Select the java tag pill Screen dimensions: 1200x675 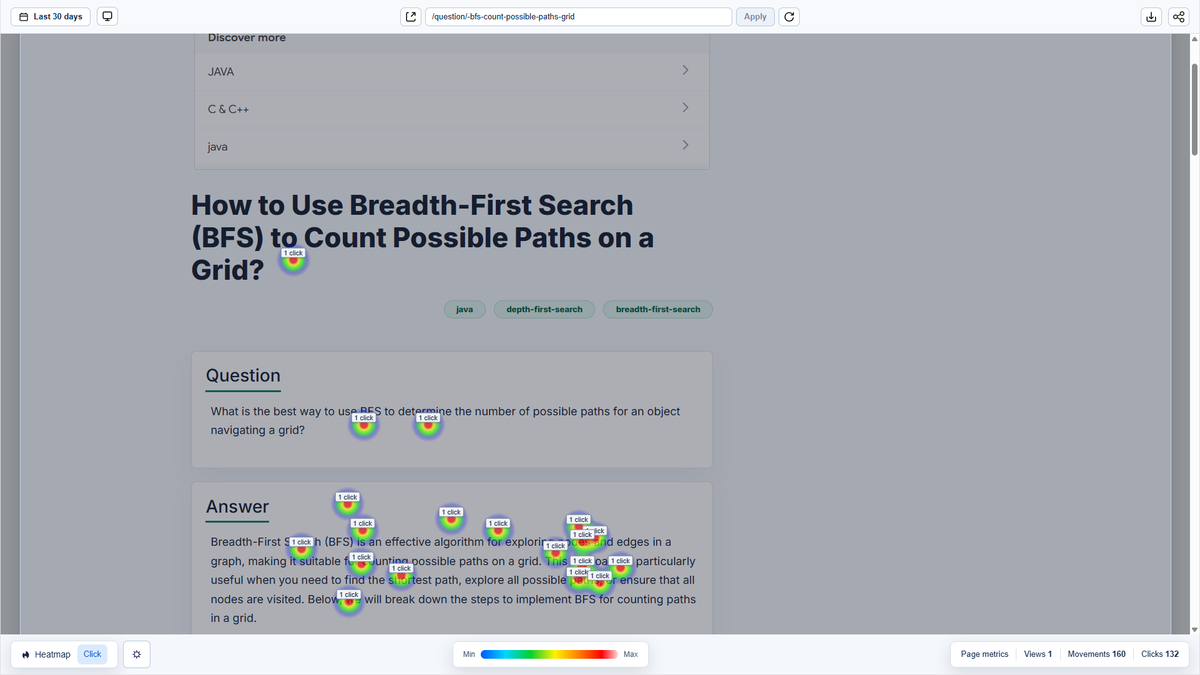coord(465,309)
